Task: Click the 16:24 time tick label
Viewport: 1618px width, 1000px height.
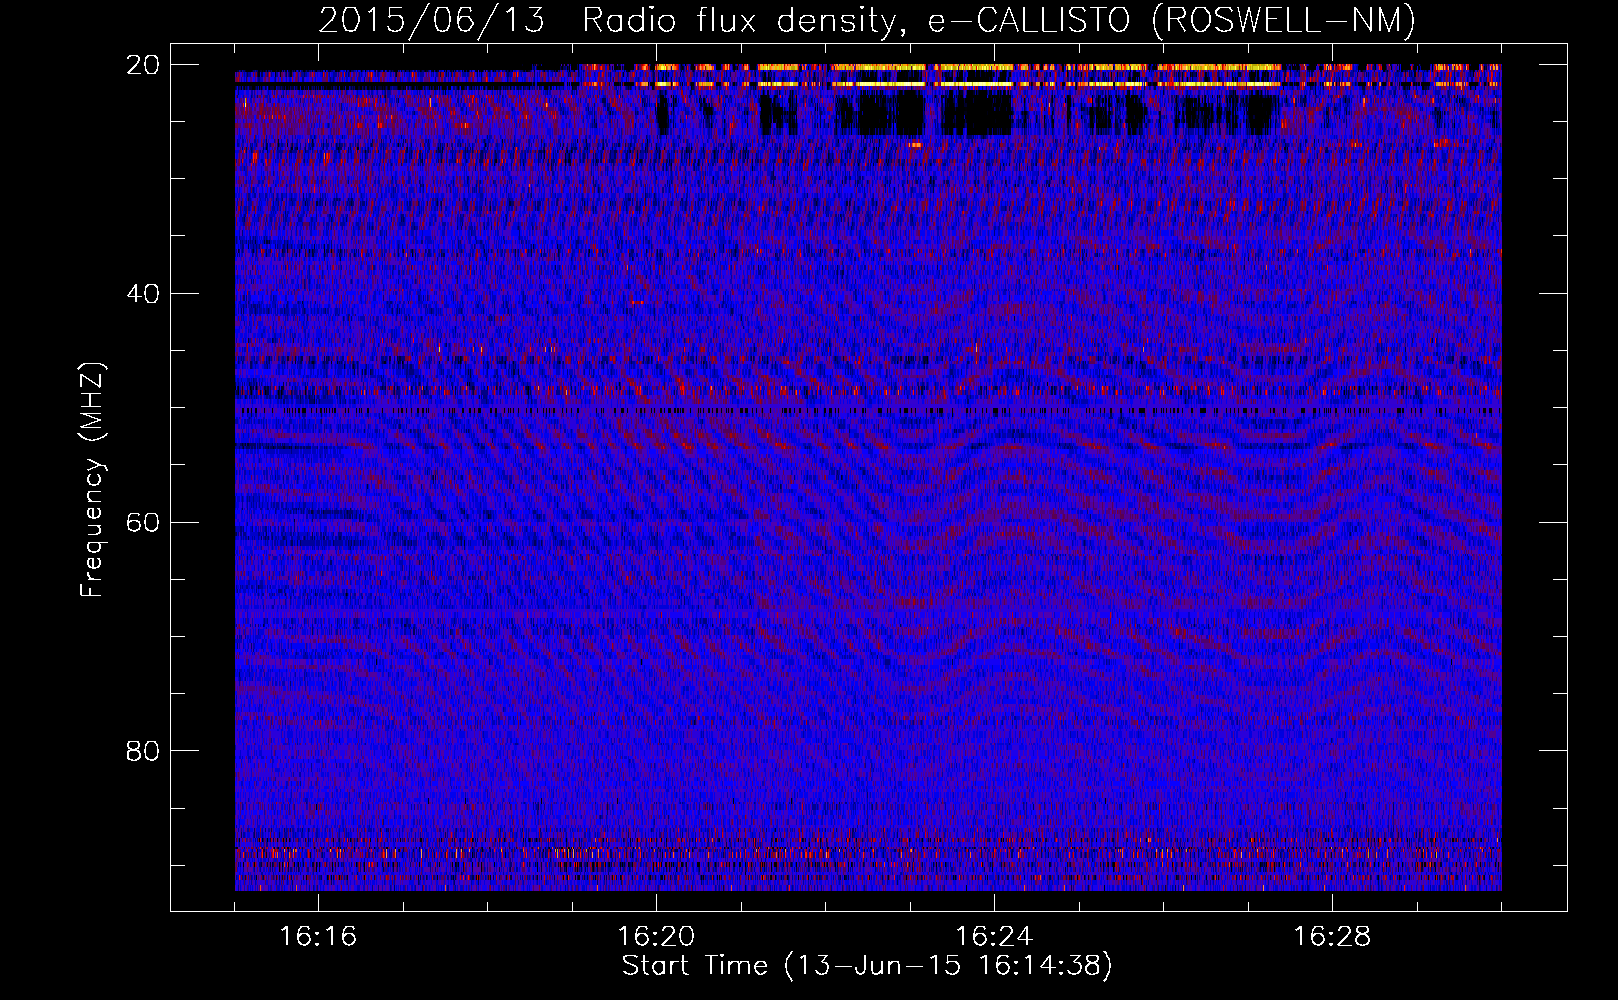Action: [x=994, y=936]
